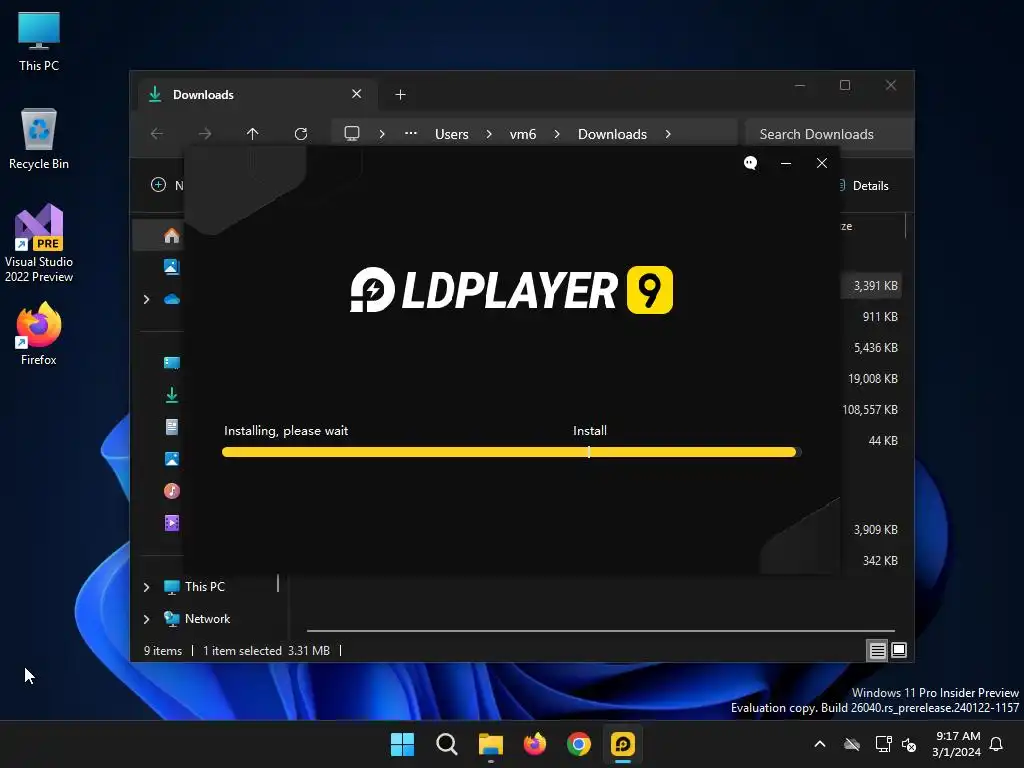
Task: Select the file row sized 5,436 KB
Action: [875, 347]
